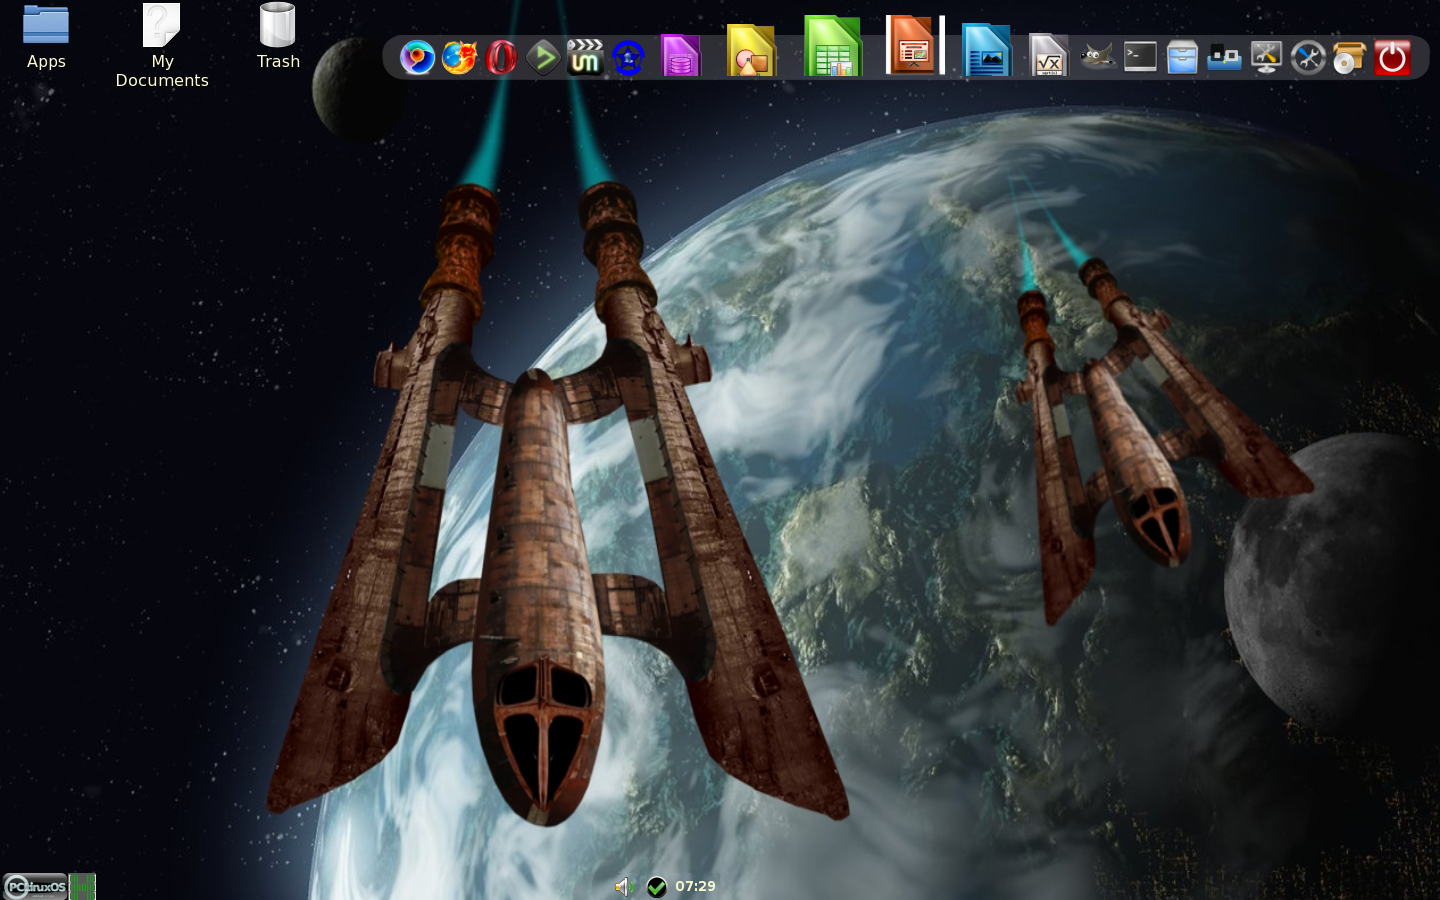Launch GIMP image editor
This screenshot has height=900, width=1440.
(x=1097, y=57)
